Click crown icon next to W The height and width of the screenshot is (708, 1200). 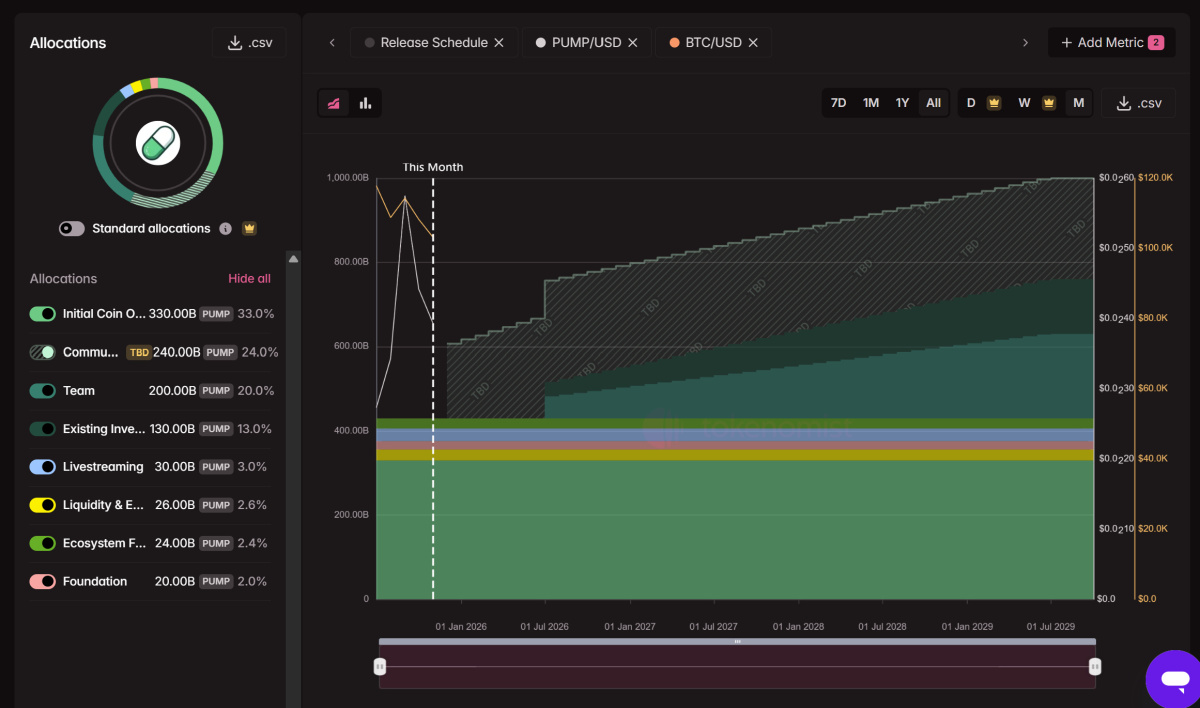(1049, 103)
